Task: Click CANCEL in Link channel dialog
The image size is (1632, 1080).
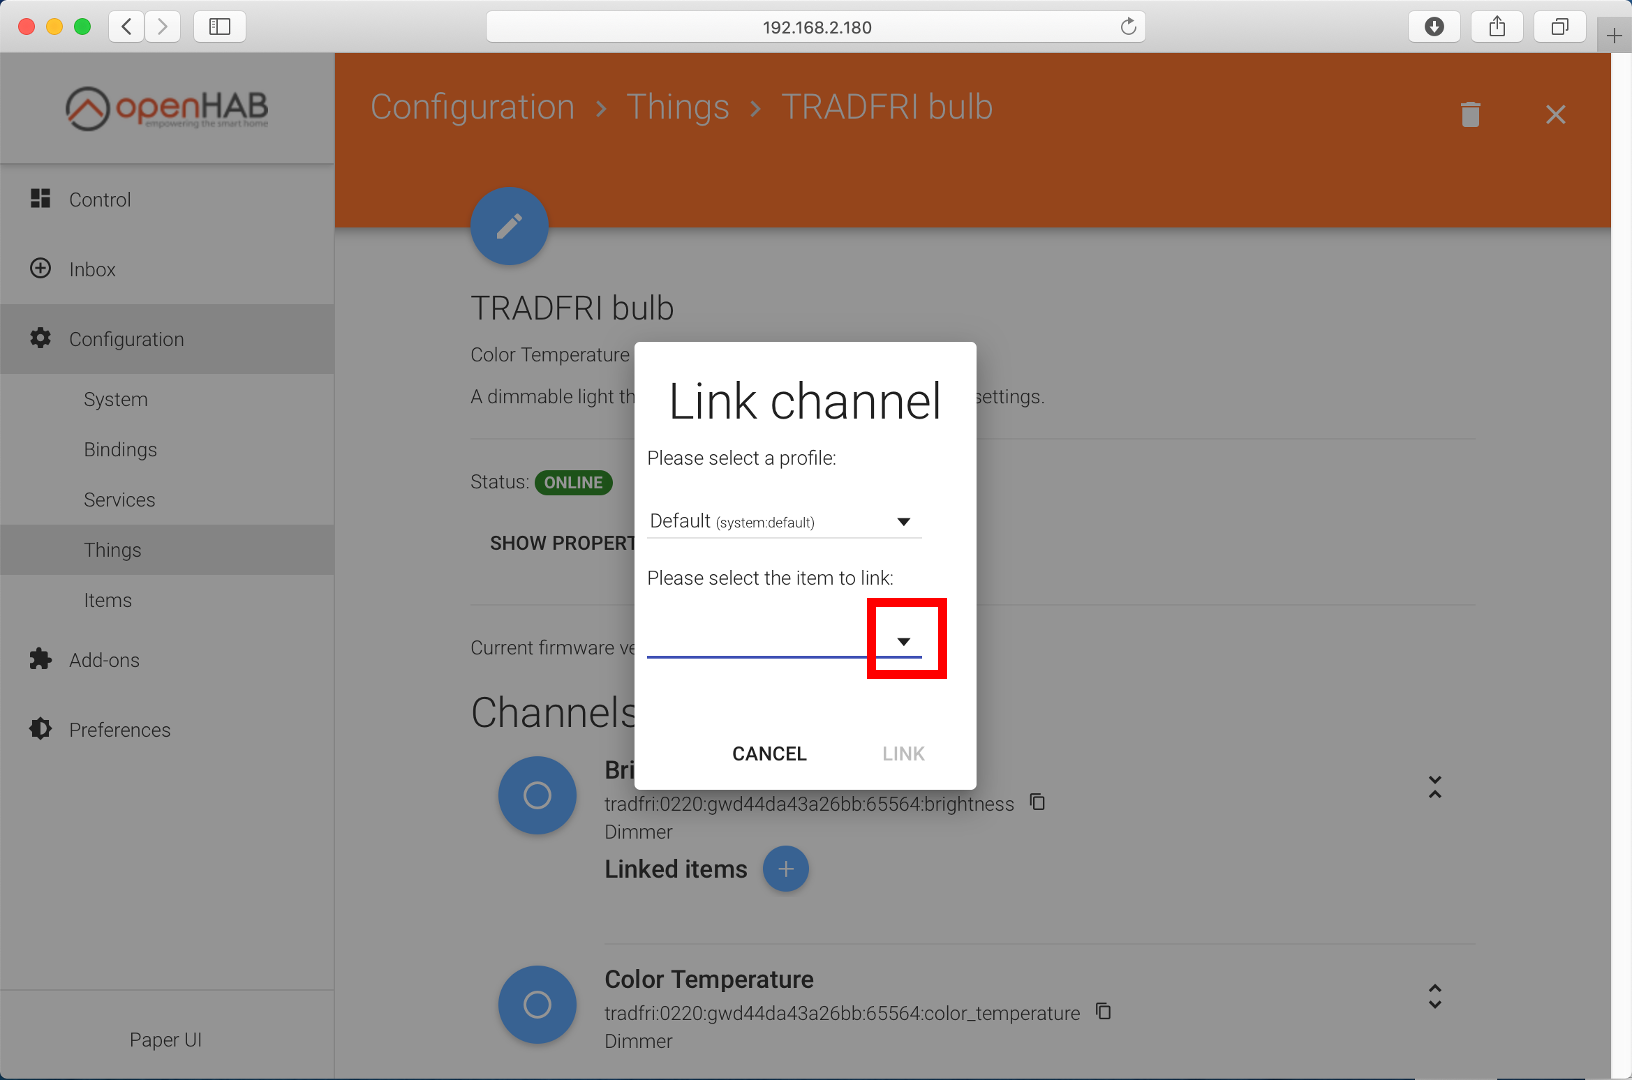Action: click(x=769, y=754)
